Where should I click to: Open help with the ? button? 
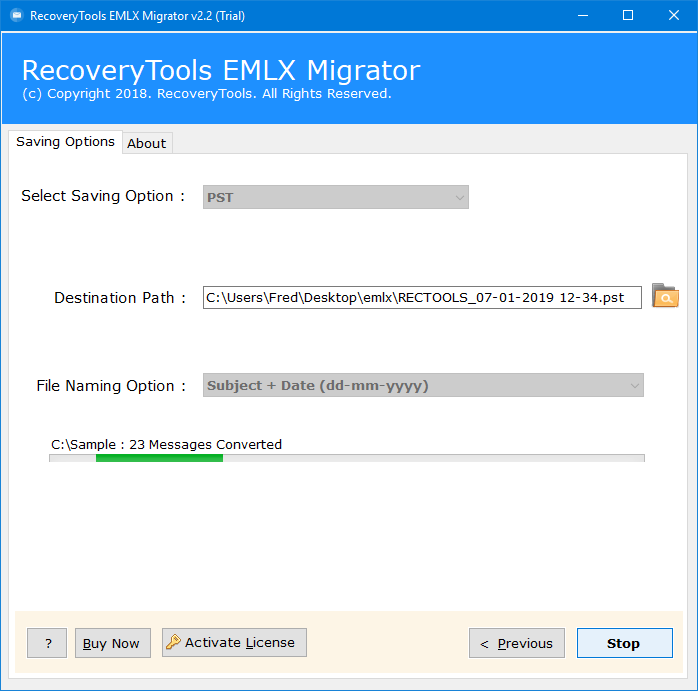point(47,643)
